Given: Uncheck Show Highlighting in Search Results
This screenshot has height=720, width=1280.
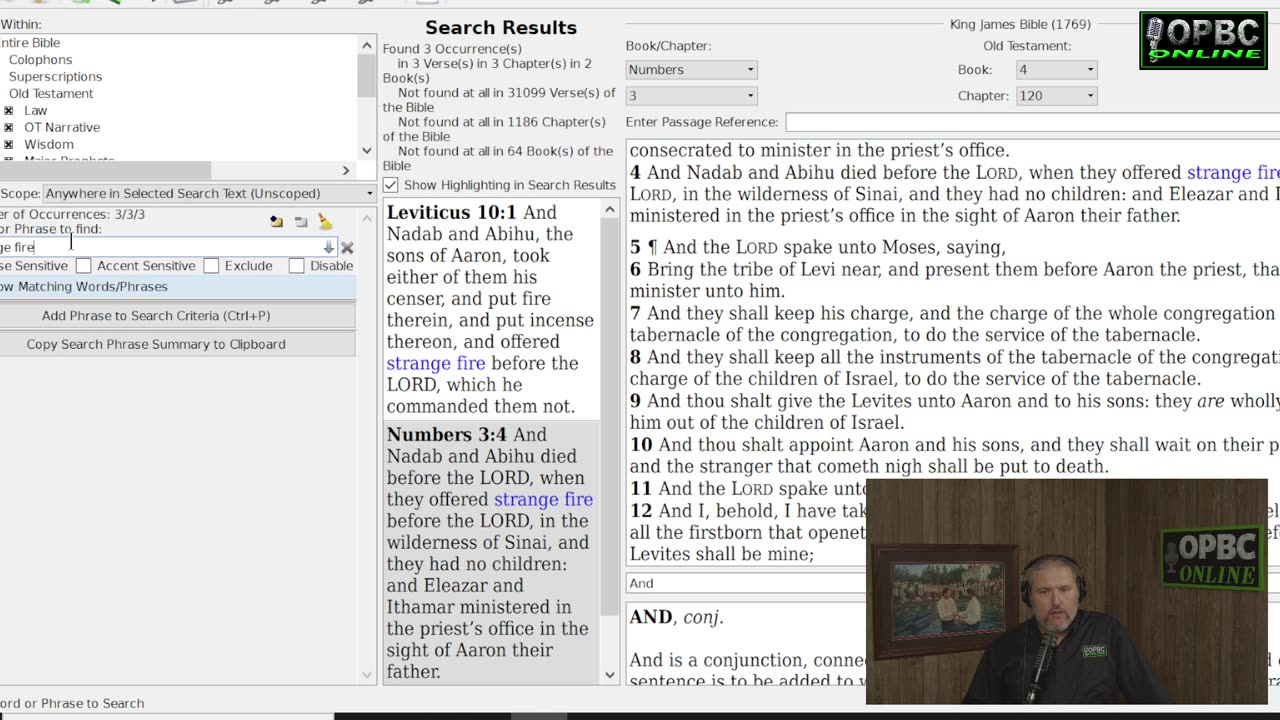Looking at the screenshot, I should 391,185.
